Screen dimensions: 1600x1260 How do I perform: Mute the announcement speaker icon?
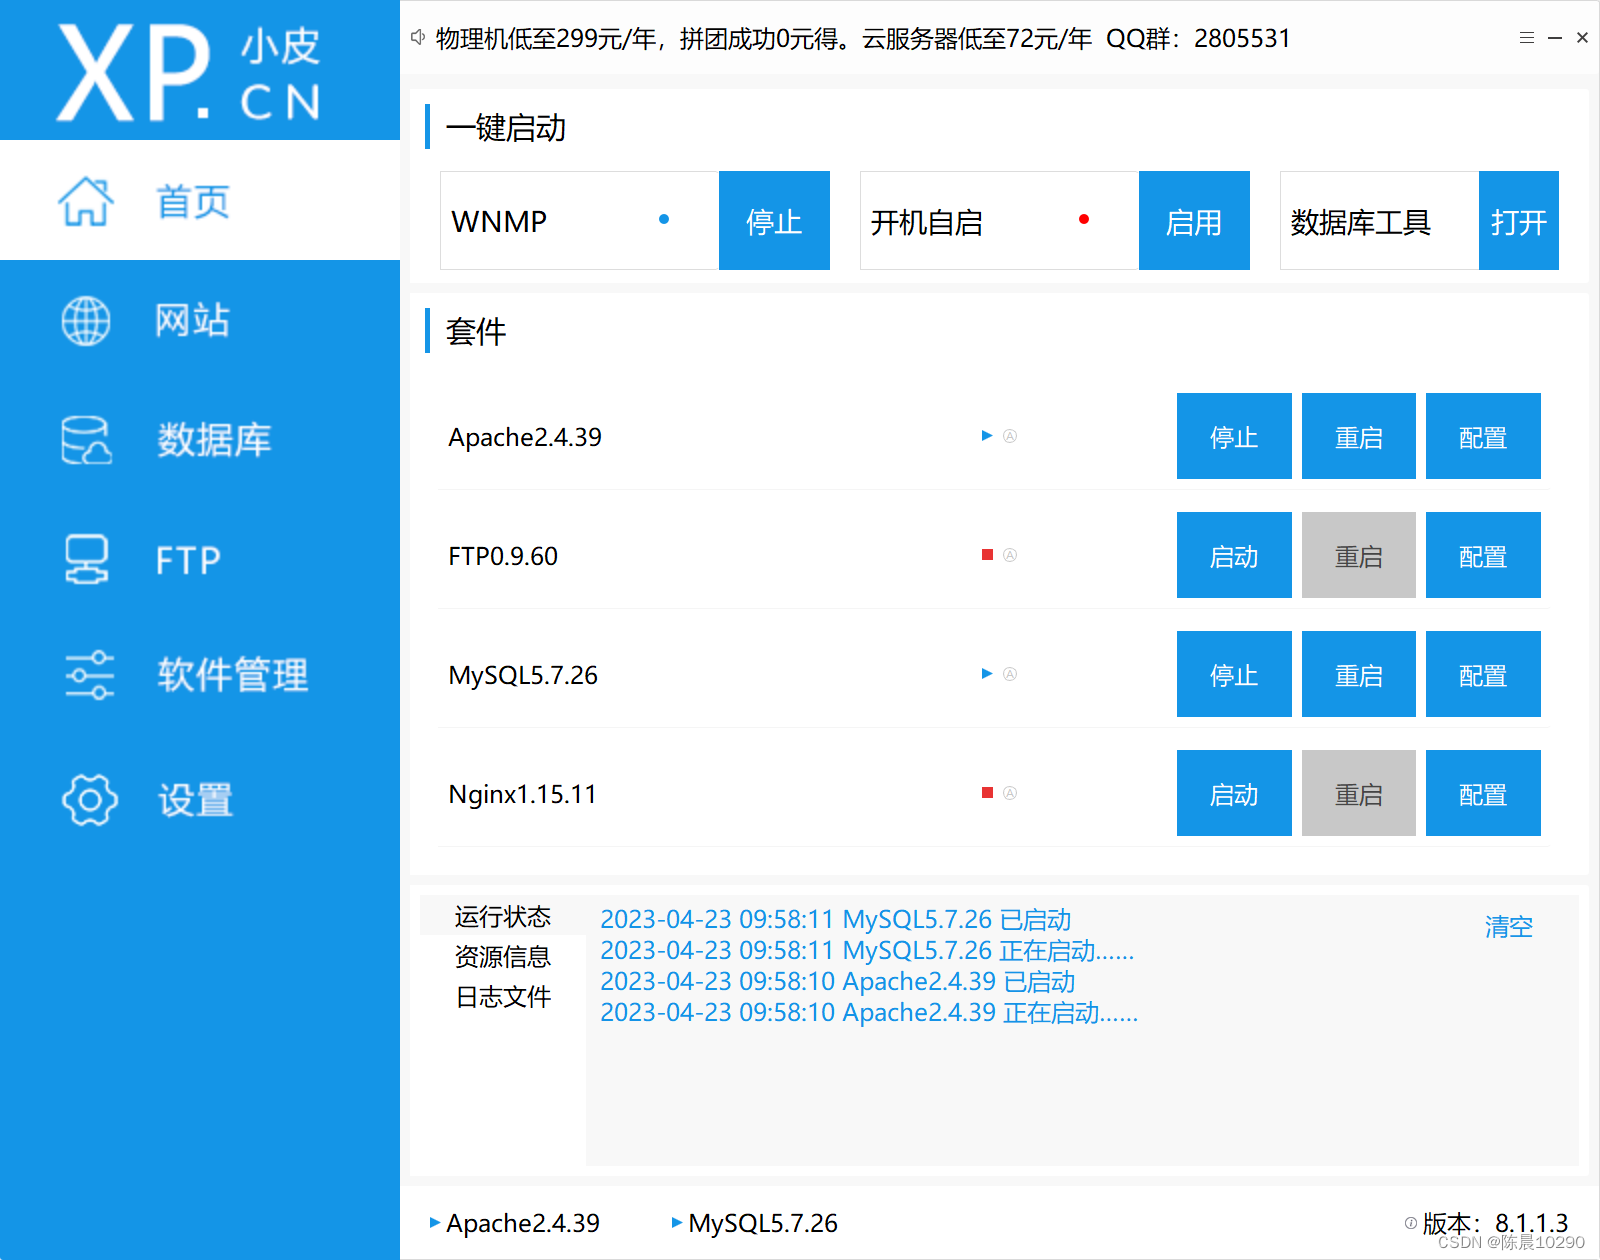[417, 37]
